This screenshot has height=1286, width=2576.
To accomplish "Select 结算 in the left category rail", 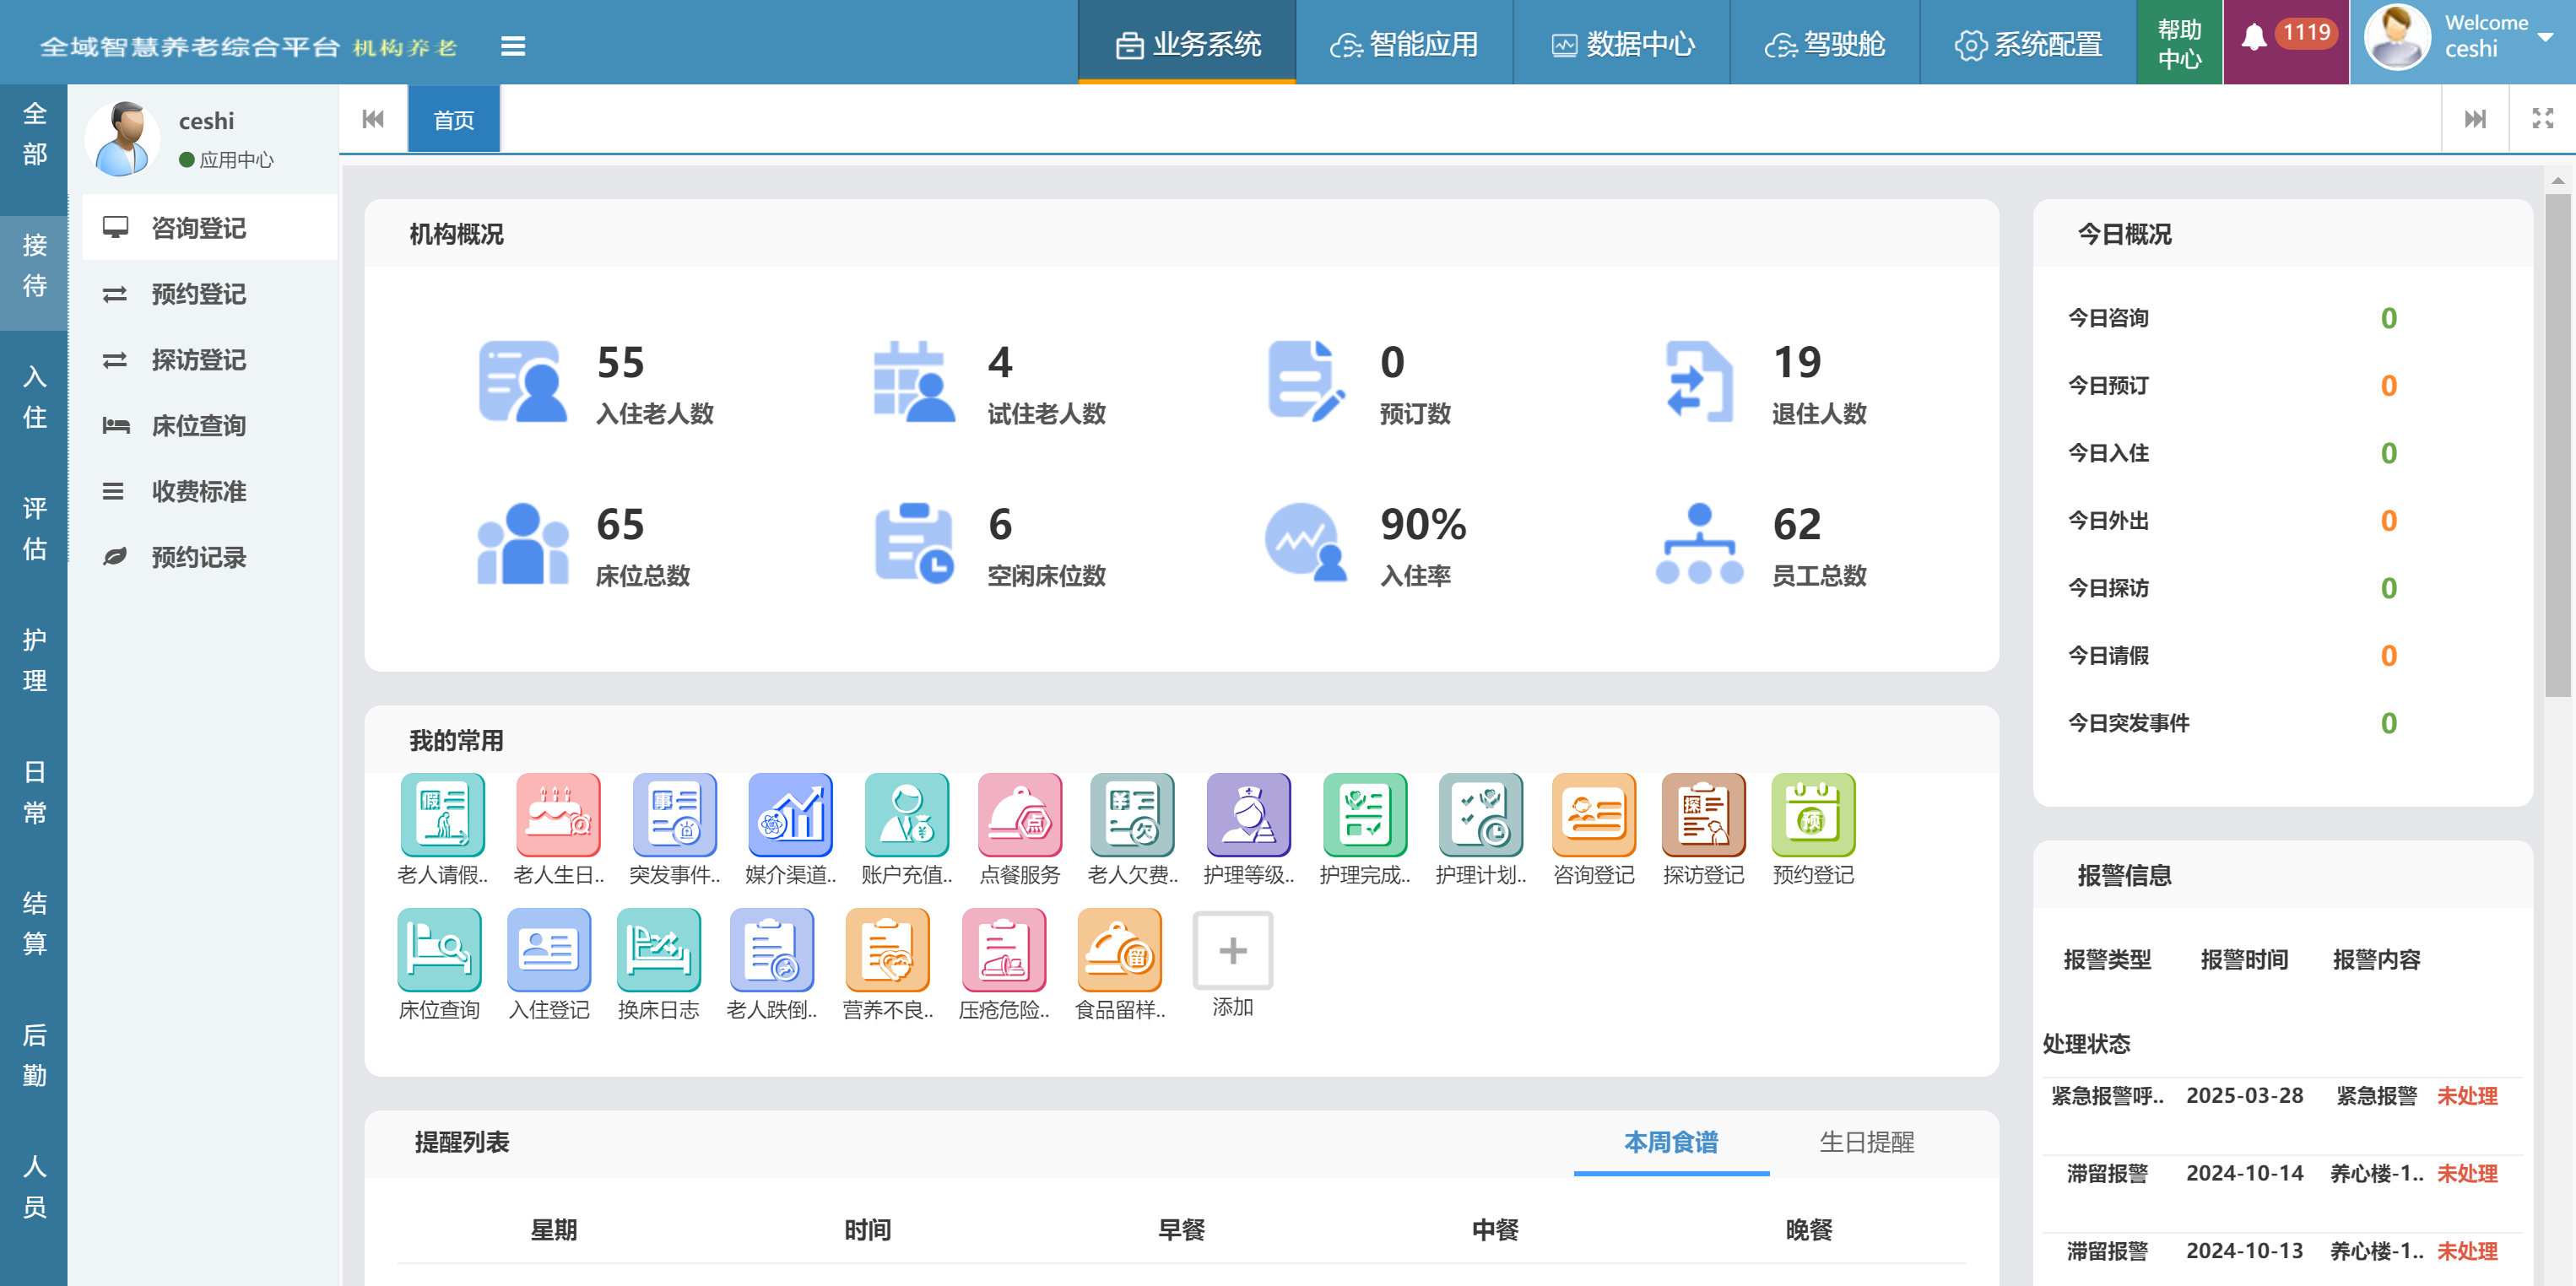I will click(34, 923).
